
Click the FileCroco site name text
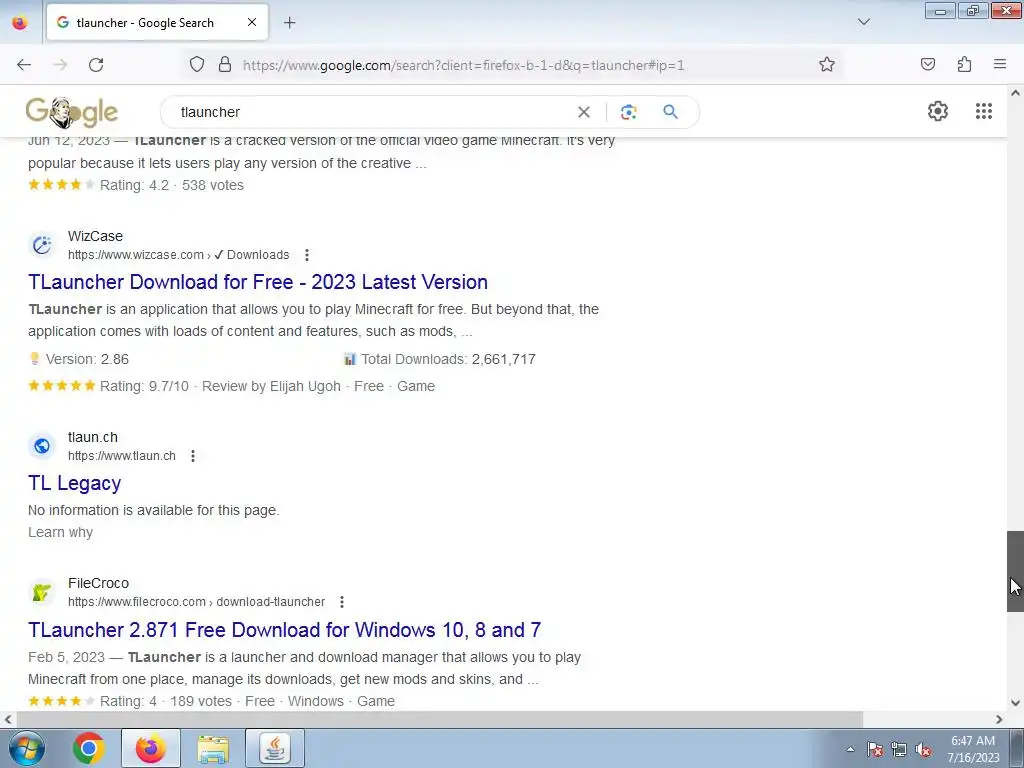pyautogui.click(x=99, y=583)
